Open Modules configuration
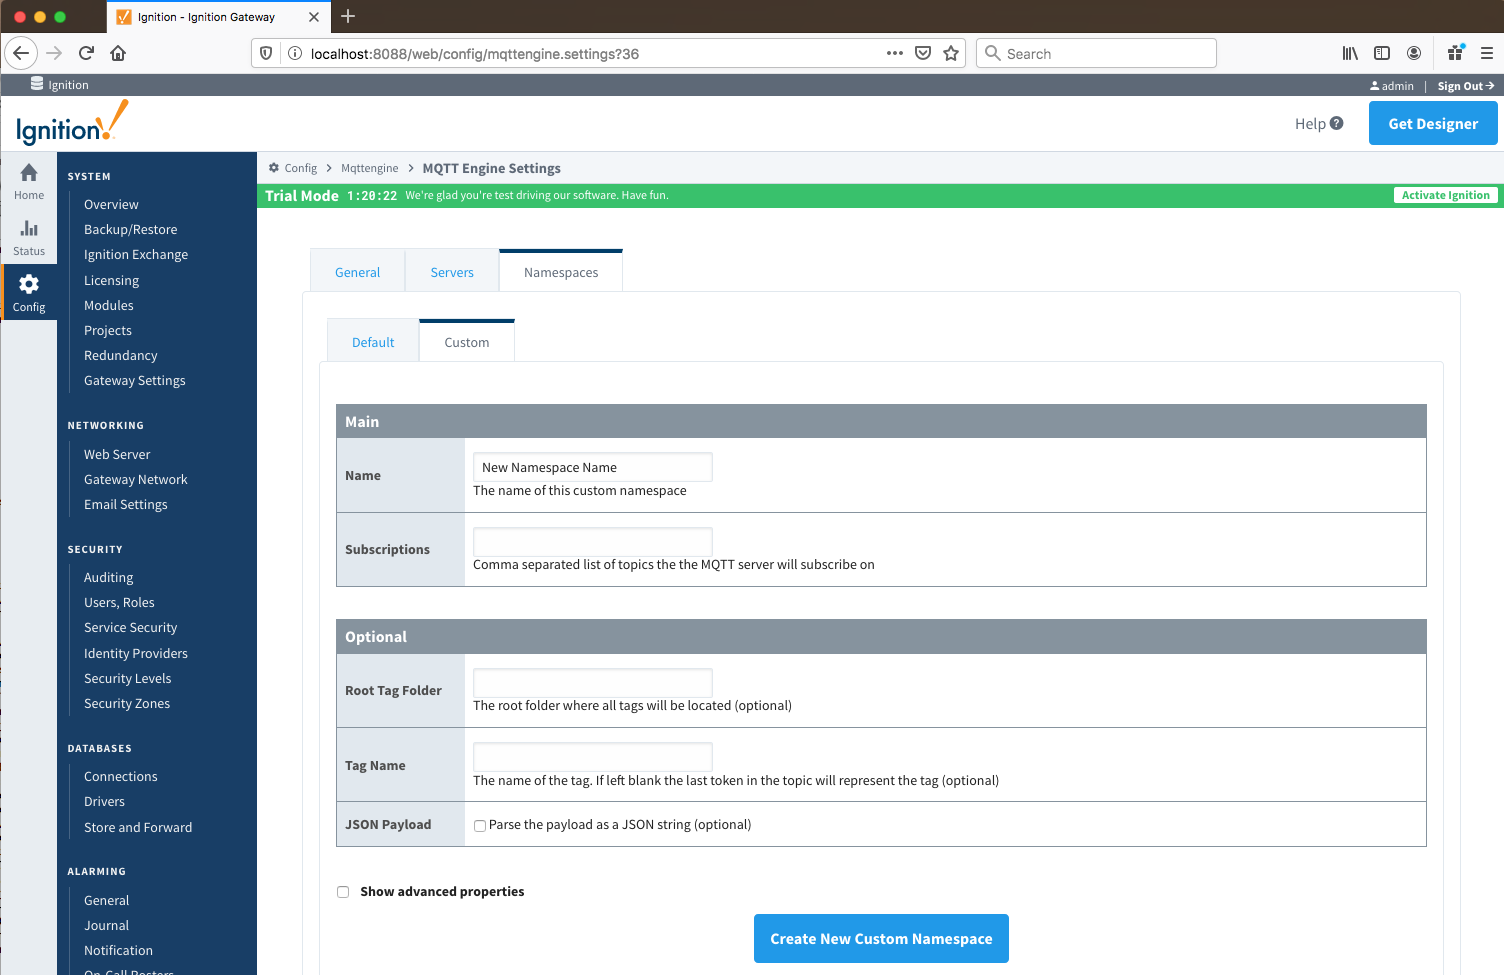The width and height of the screenshot is (1504, 975). coord(108,305)
